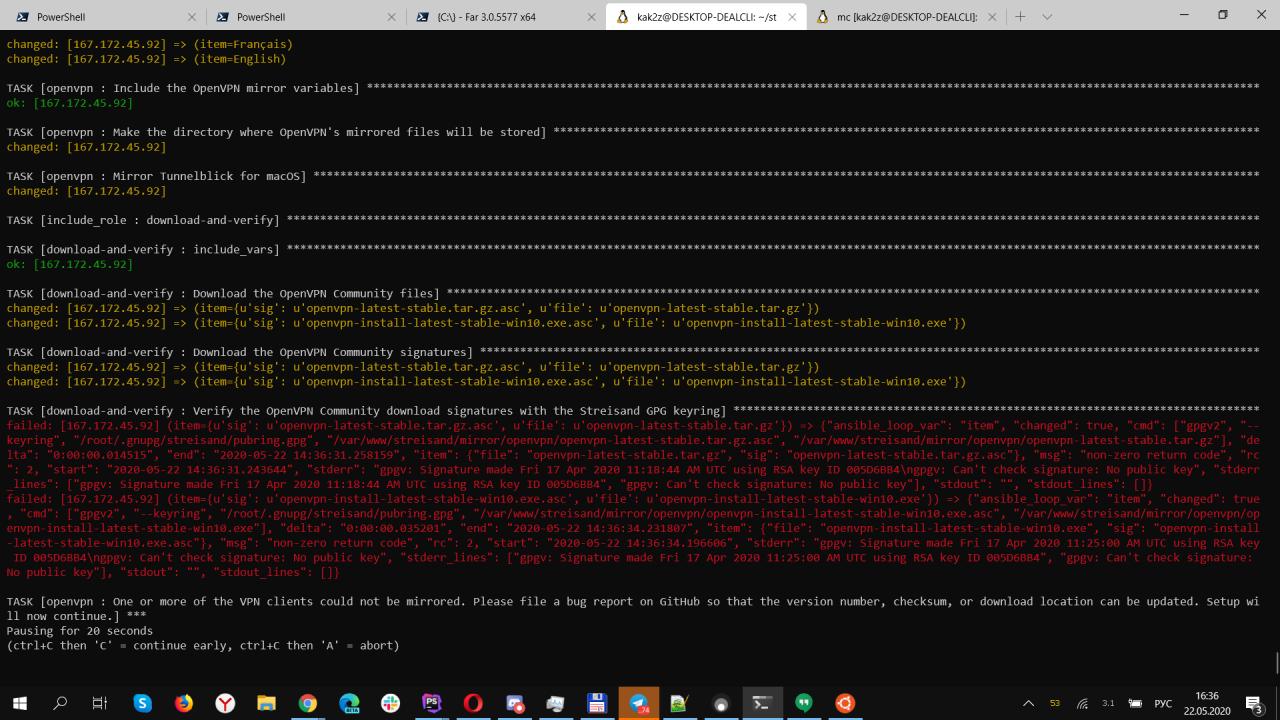Close the second PowerShell tab

[x=392, y=17]
